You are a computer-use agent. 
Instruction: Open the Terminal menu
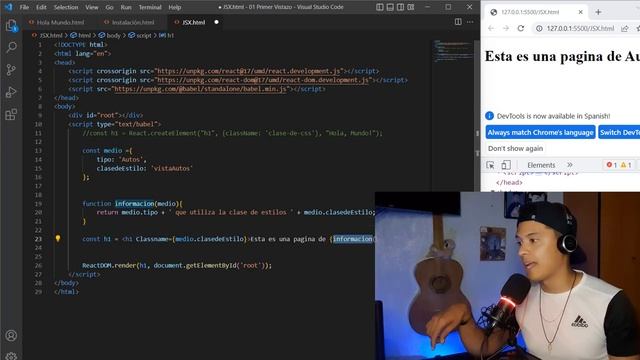(150, 7)
